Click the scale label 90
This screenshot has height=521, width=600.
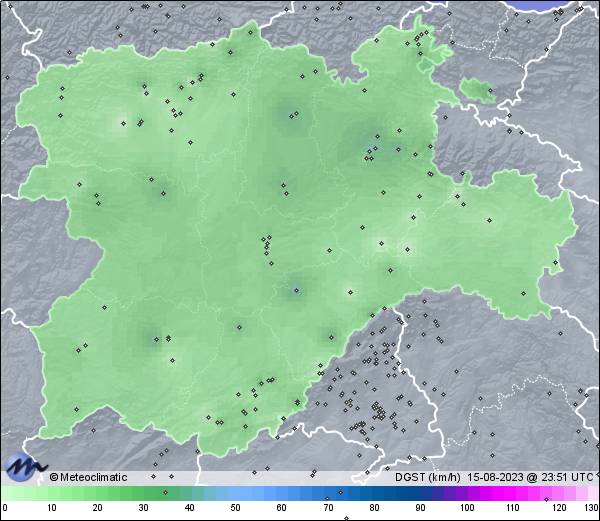point(420,508)
